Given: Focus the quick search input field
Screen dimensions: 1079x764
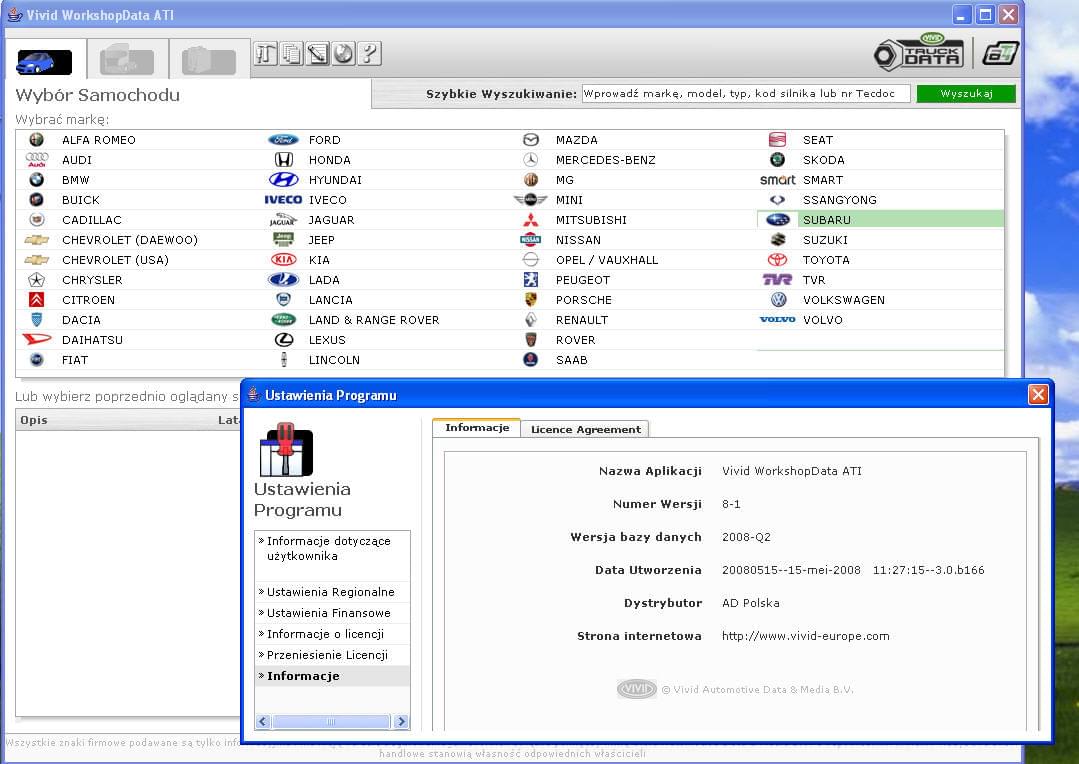Looking at the screenshot, I should (746, 94).
